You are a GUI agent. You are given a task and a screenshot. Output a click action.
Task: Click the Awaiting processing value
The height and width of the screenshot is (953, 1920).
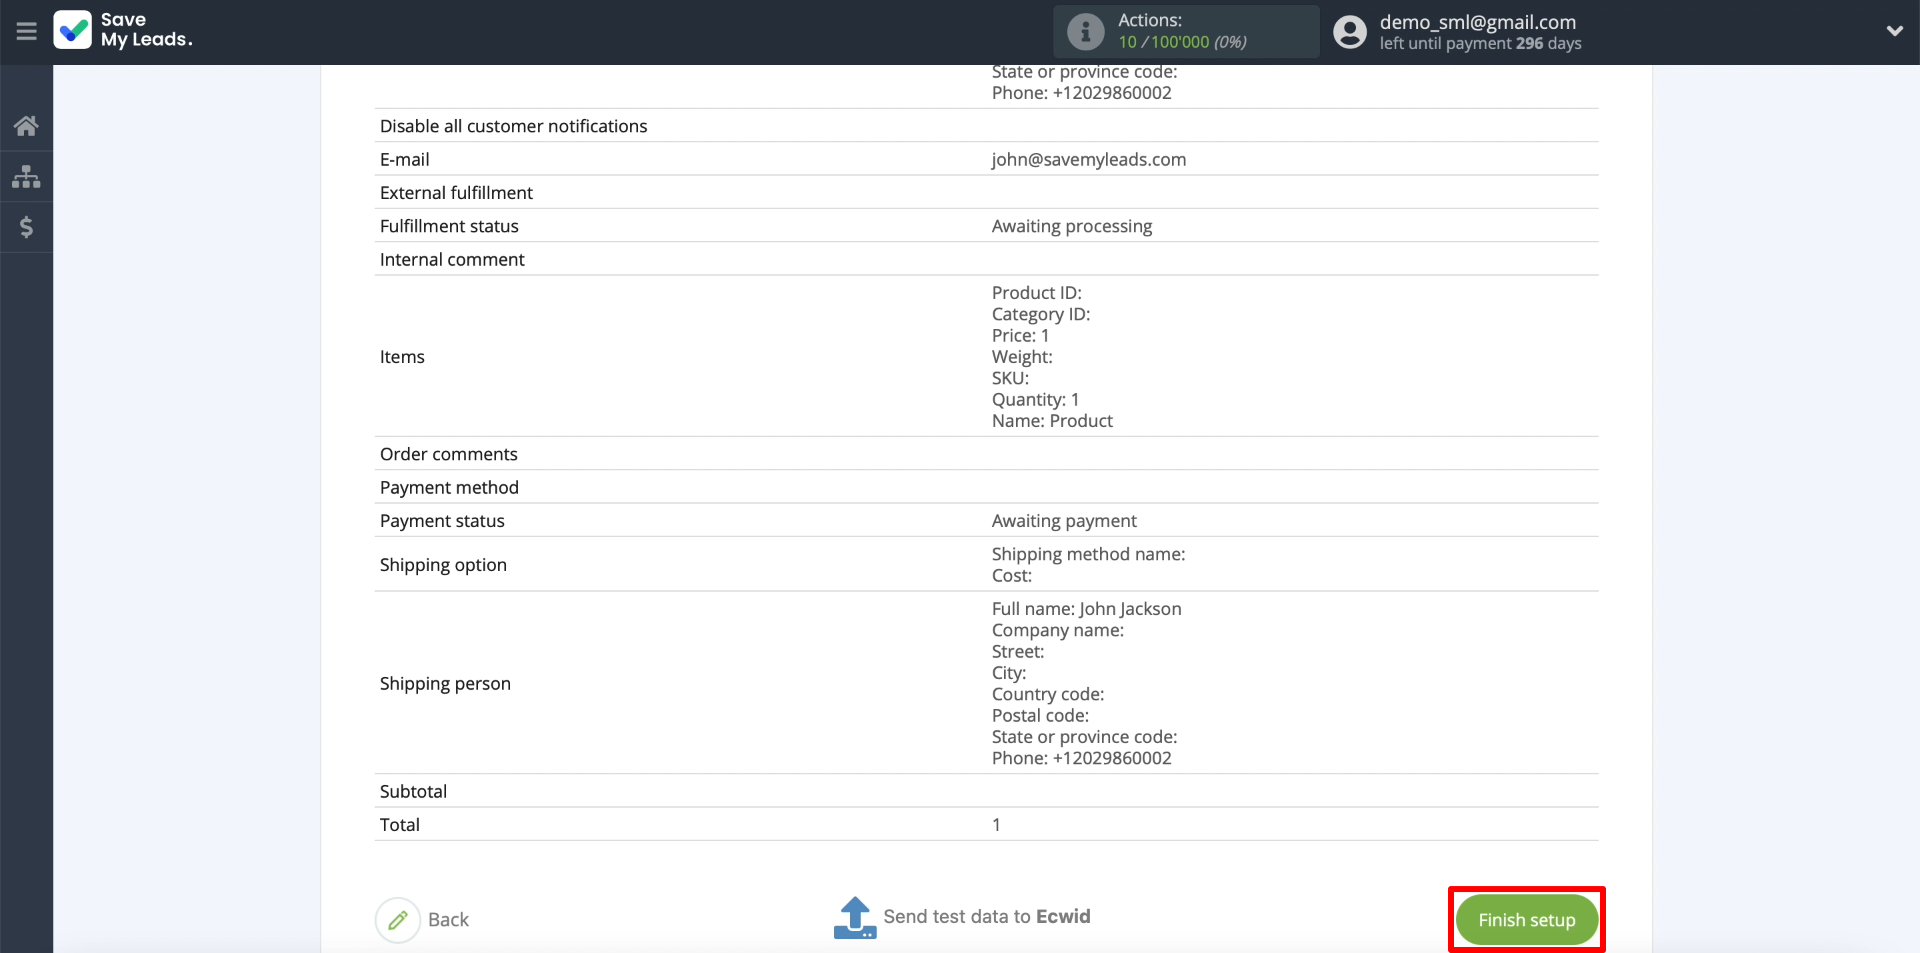tap(1071, 226)
